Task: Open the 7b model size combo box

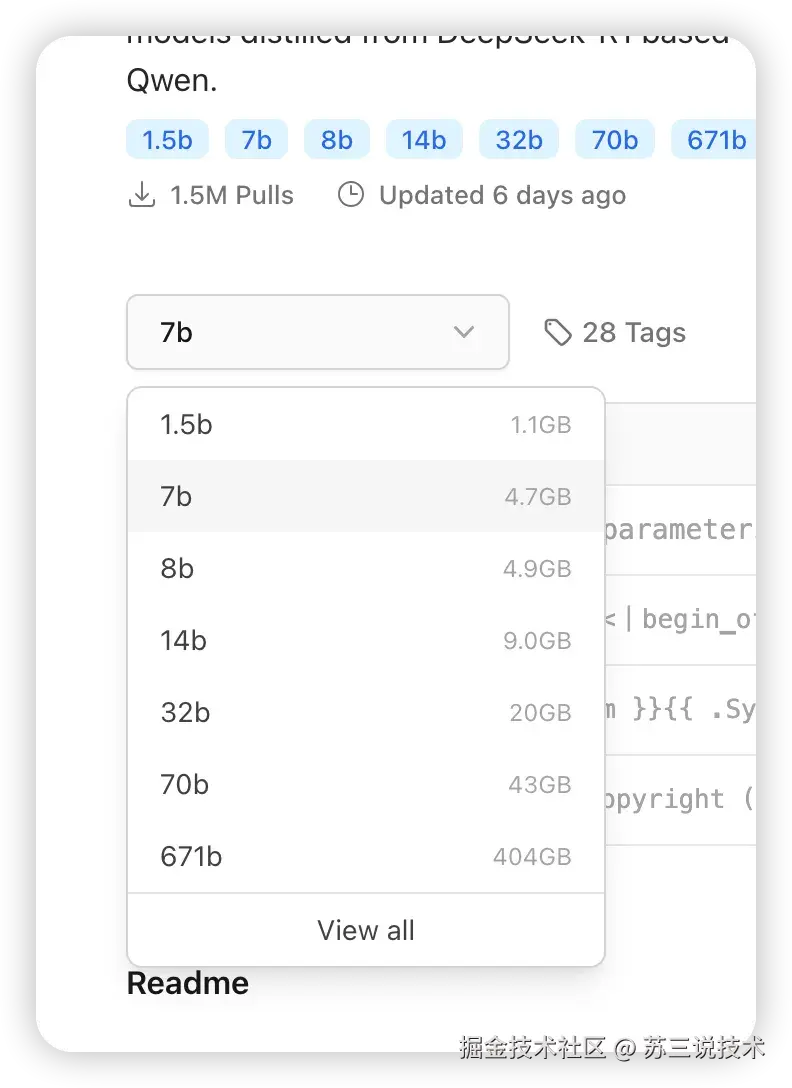Action: pos(318,332)
